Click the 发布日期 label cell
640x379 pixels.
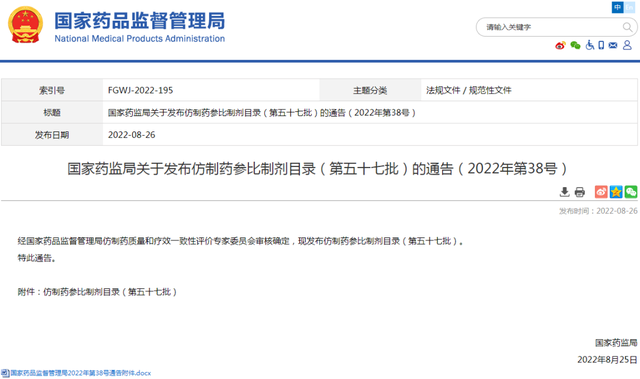click(52, 135)
